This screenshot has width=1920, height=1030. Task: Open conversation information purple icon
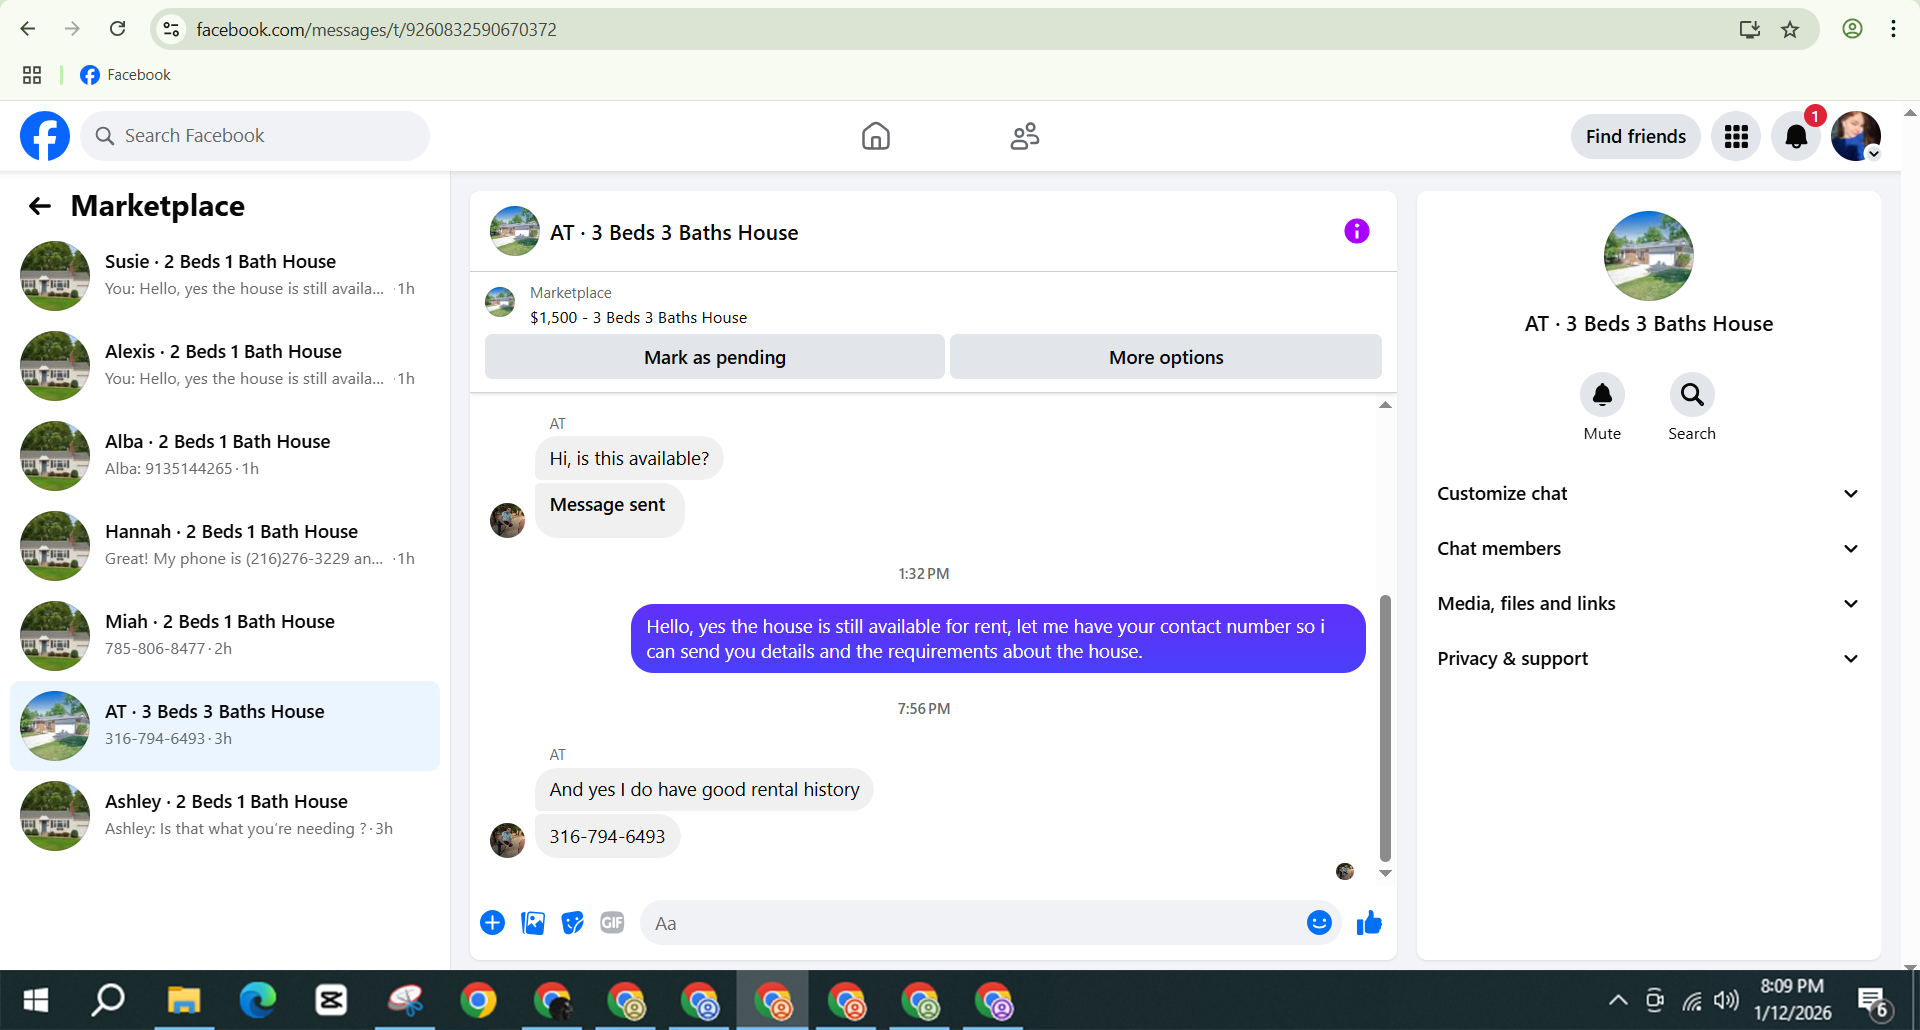point(1356,232)
